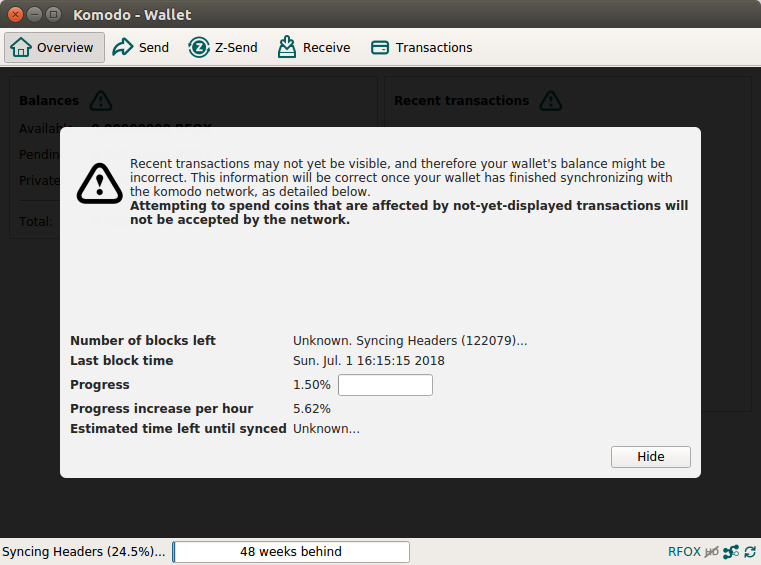Click the '1.50%' progress value
Screen dimensions: 761x565
(312, 385)
